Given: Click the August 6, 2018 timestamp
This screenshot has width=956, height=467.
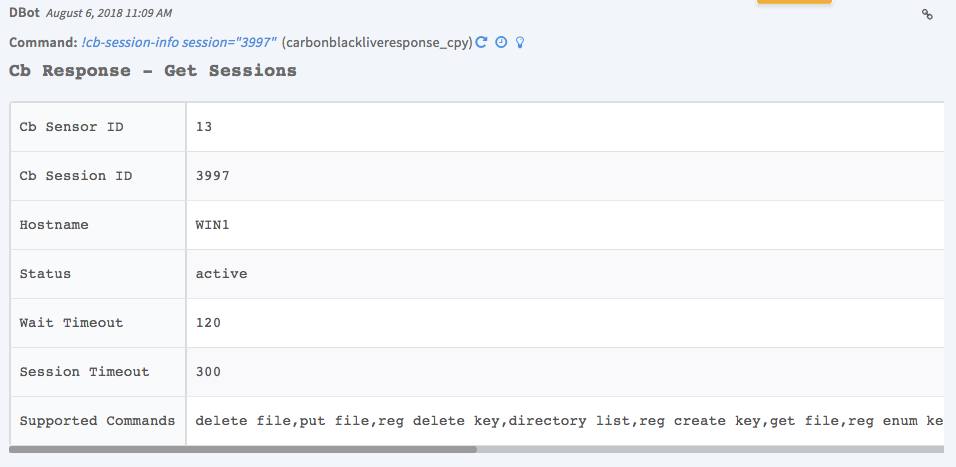Looking at the screenshot, I should [108, 14].
